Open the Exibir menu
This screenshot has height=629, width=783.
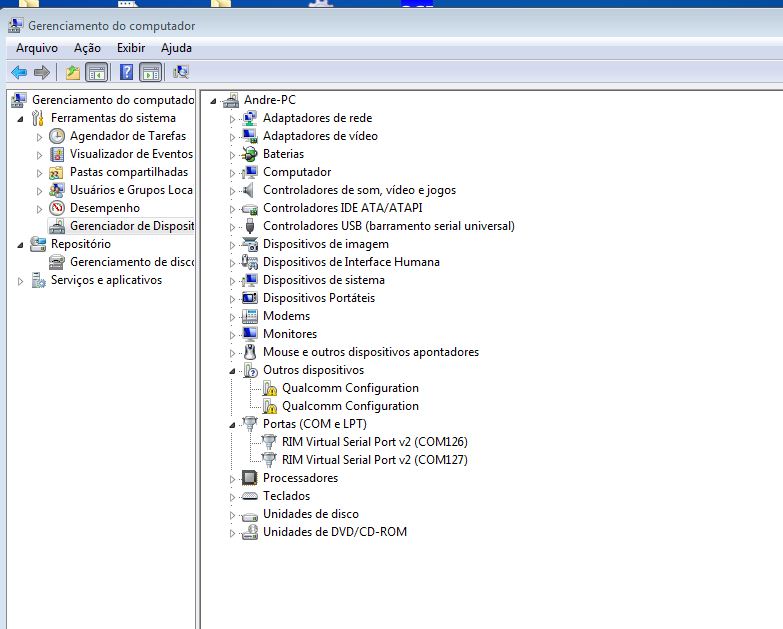coord(131,48)
